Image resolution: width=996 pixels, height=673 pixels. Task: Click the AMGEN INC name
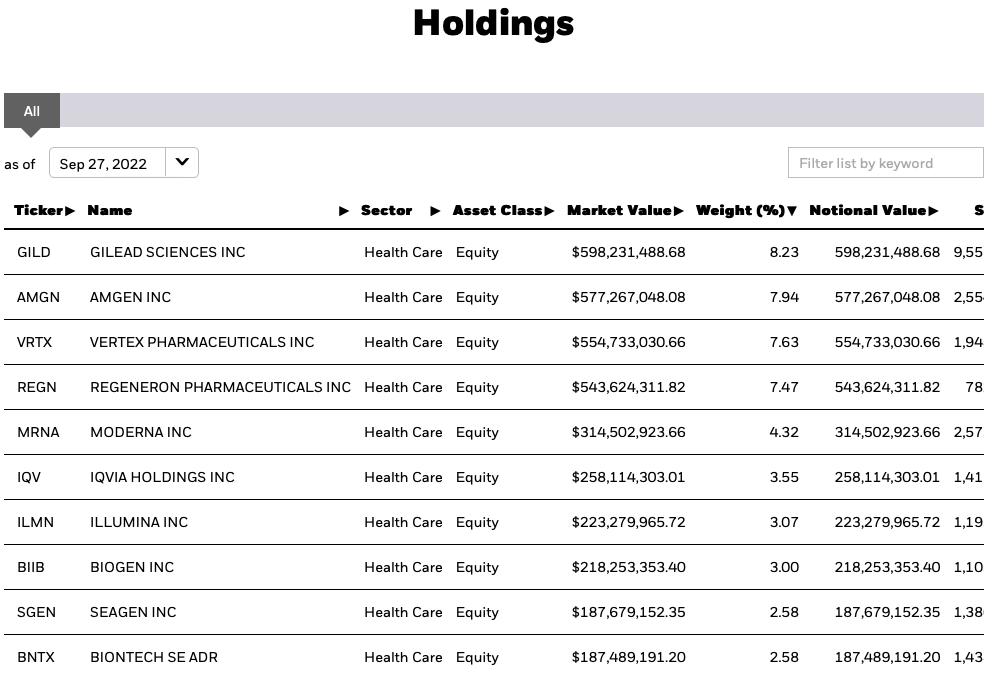(130, 297)
